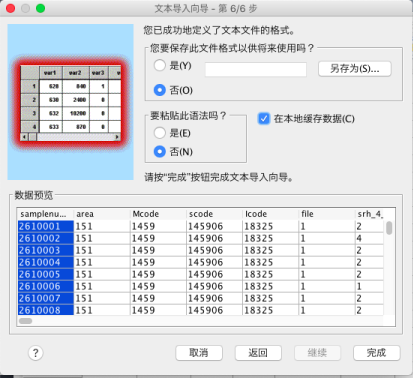Select cell 2610007 in preview
The height and width of the screenshot is (378, 413).
click(46, 298)
